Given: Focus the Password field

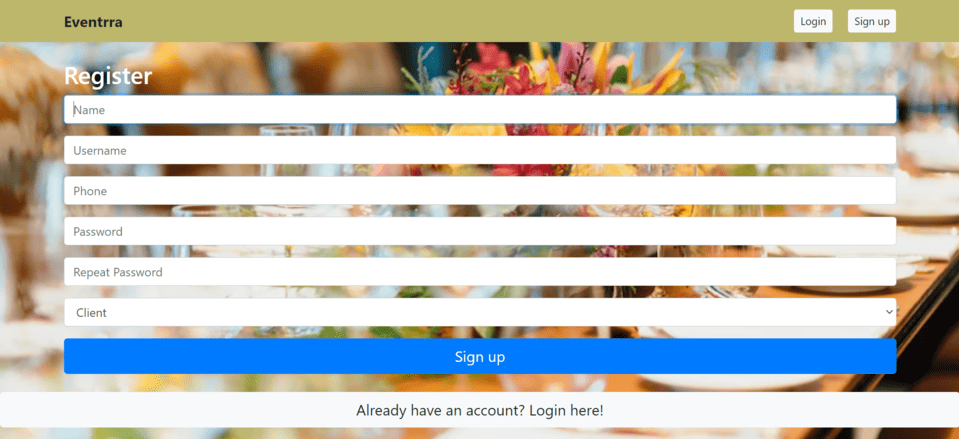Looking at the screenshot, I should click(480, 231).
